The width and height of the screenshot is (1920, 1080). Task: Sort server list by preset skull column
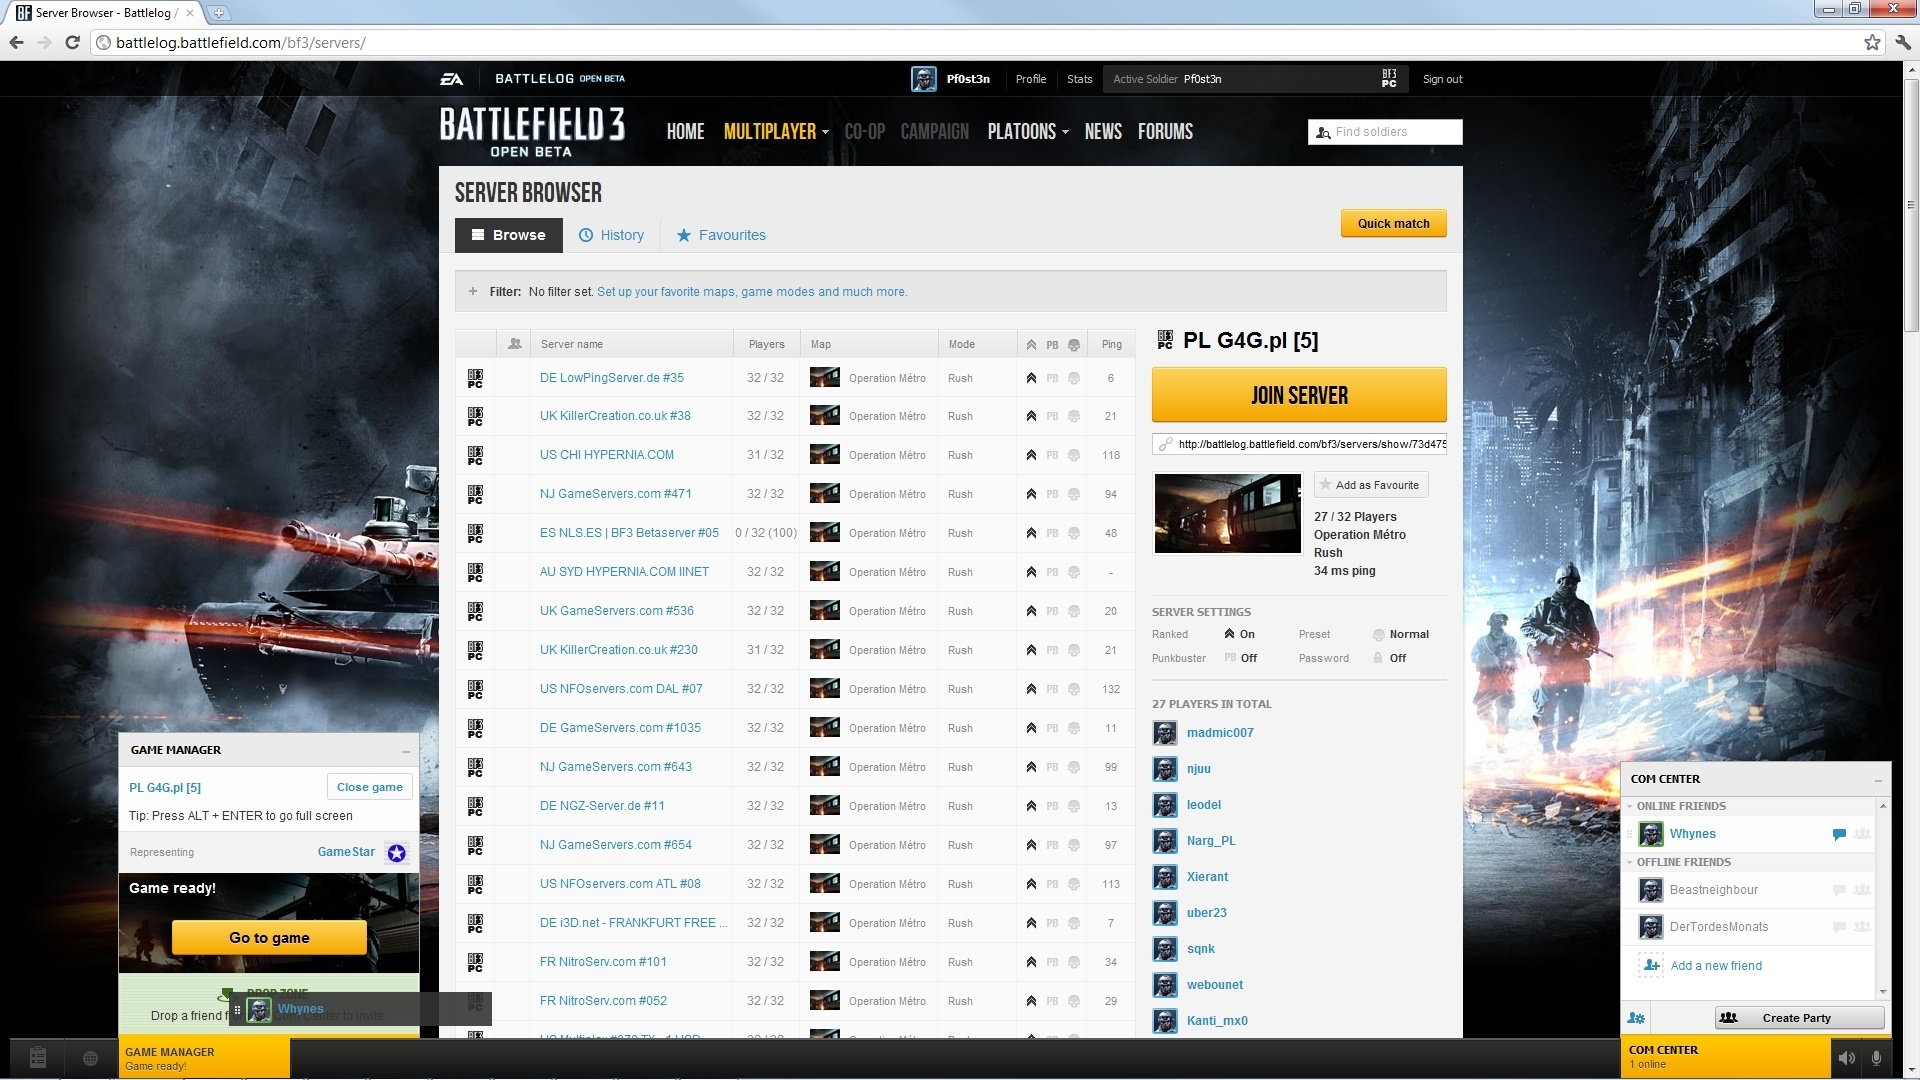(x=1074, y=345)
